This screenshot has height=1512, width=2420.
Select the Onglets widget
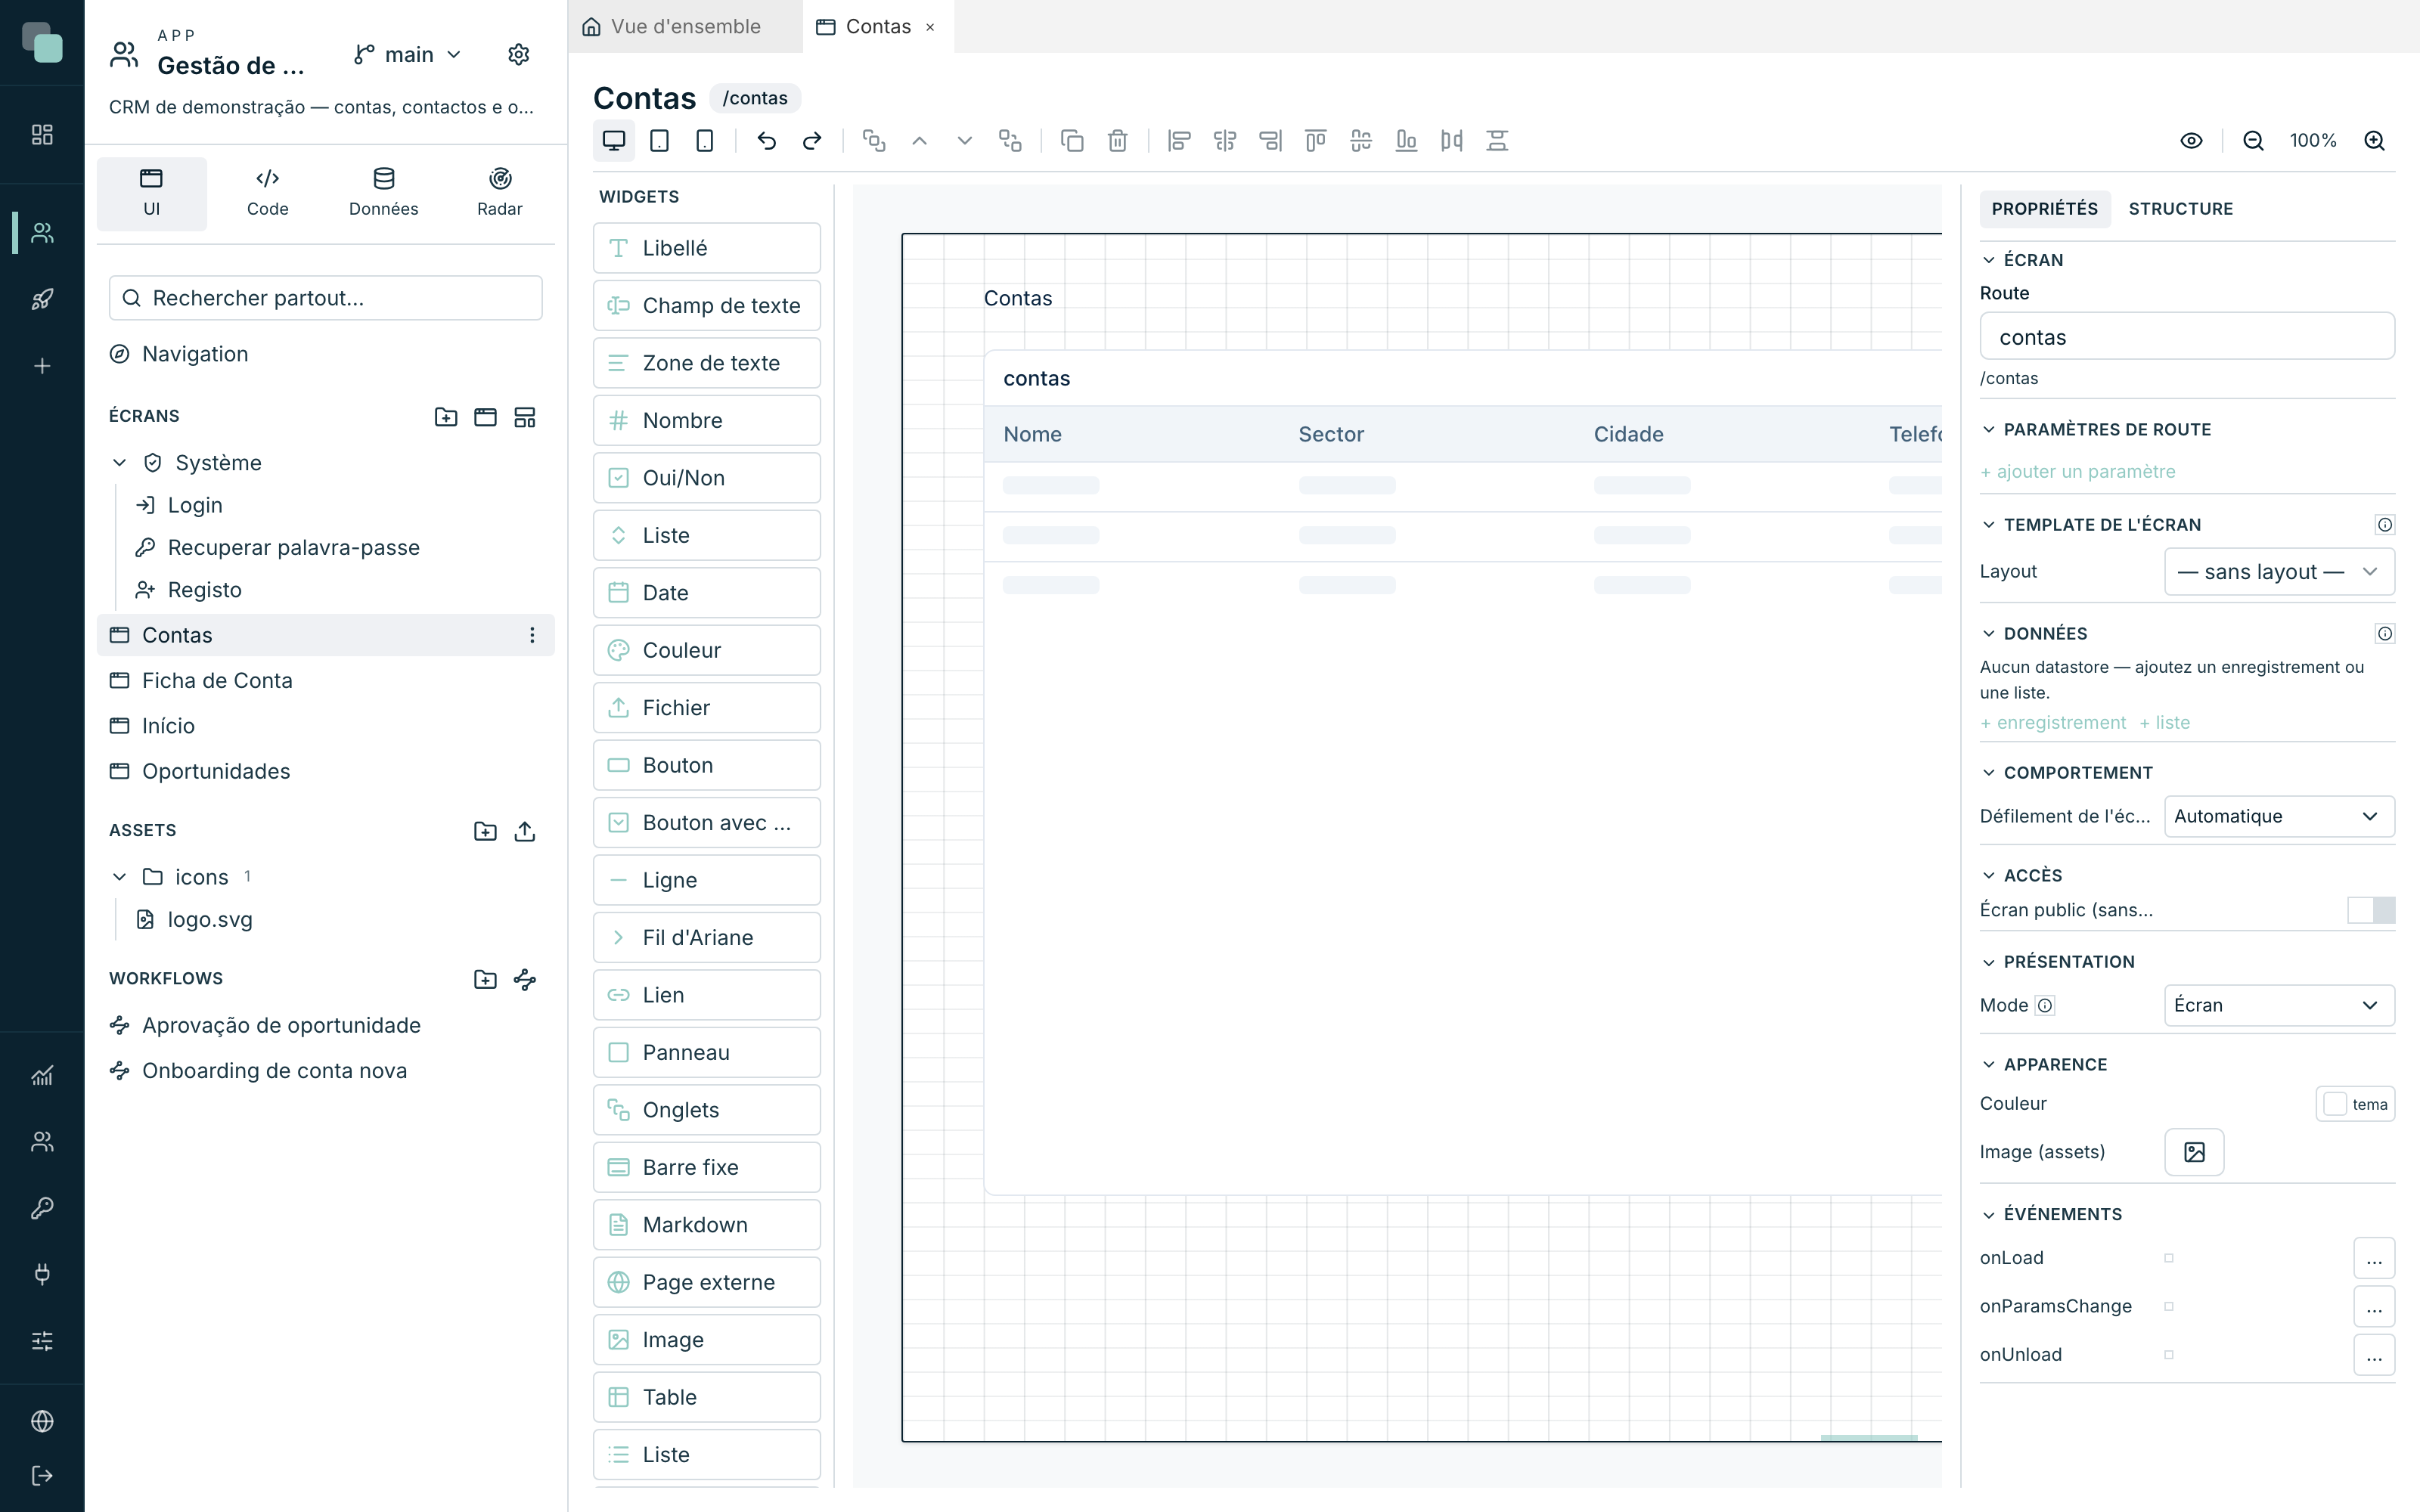click(x=706, y=1110)
